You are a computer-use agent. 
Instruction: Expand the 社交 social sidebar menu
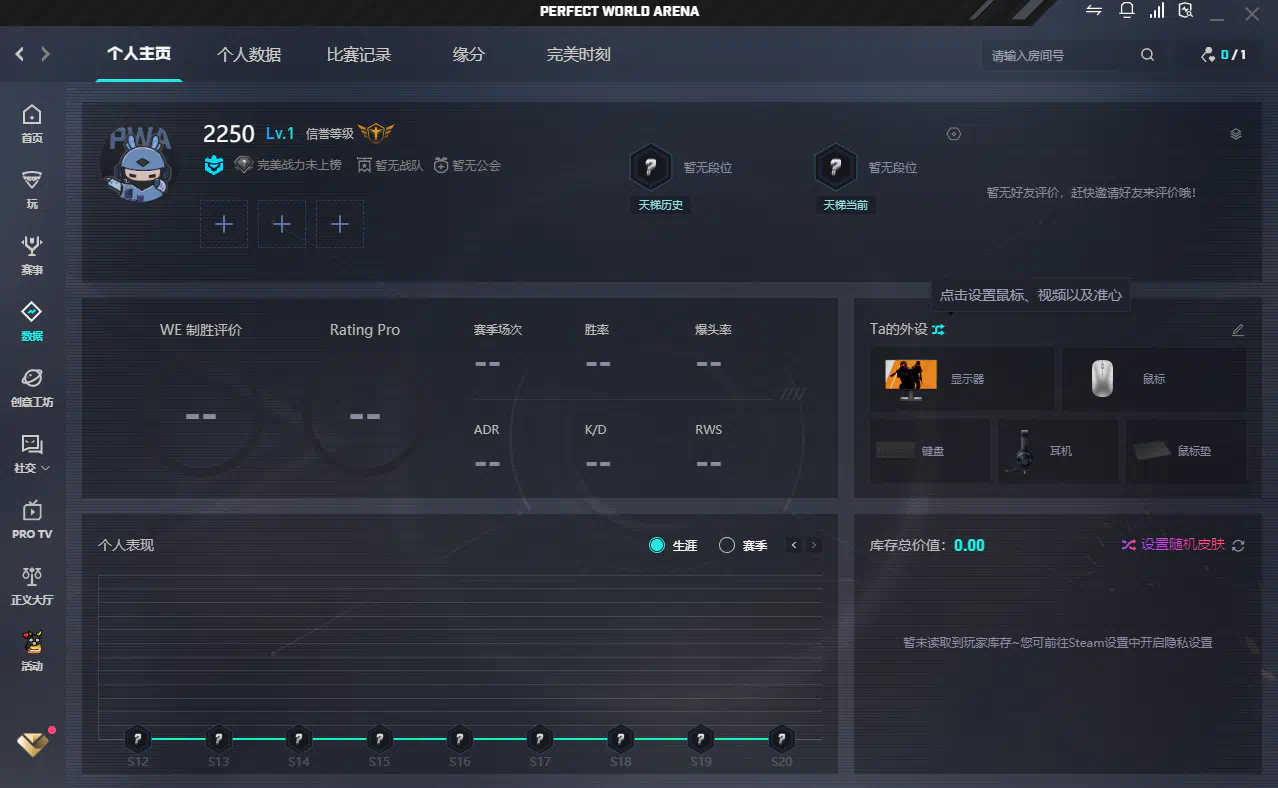[x=32, y=454]
